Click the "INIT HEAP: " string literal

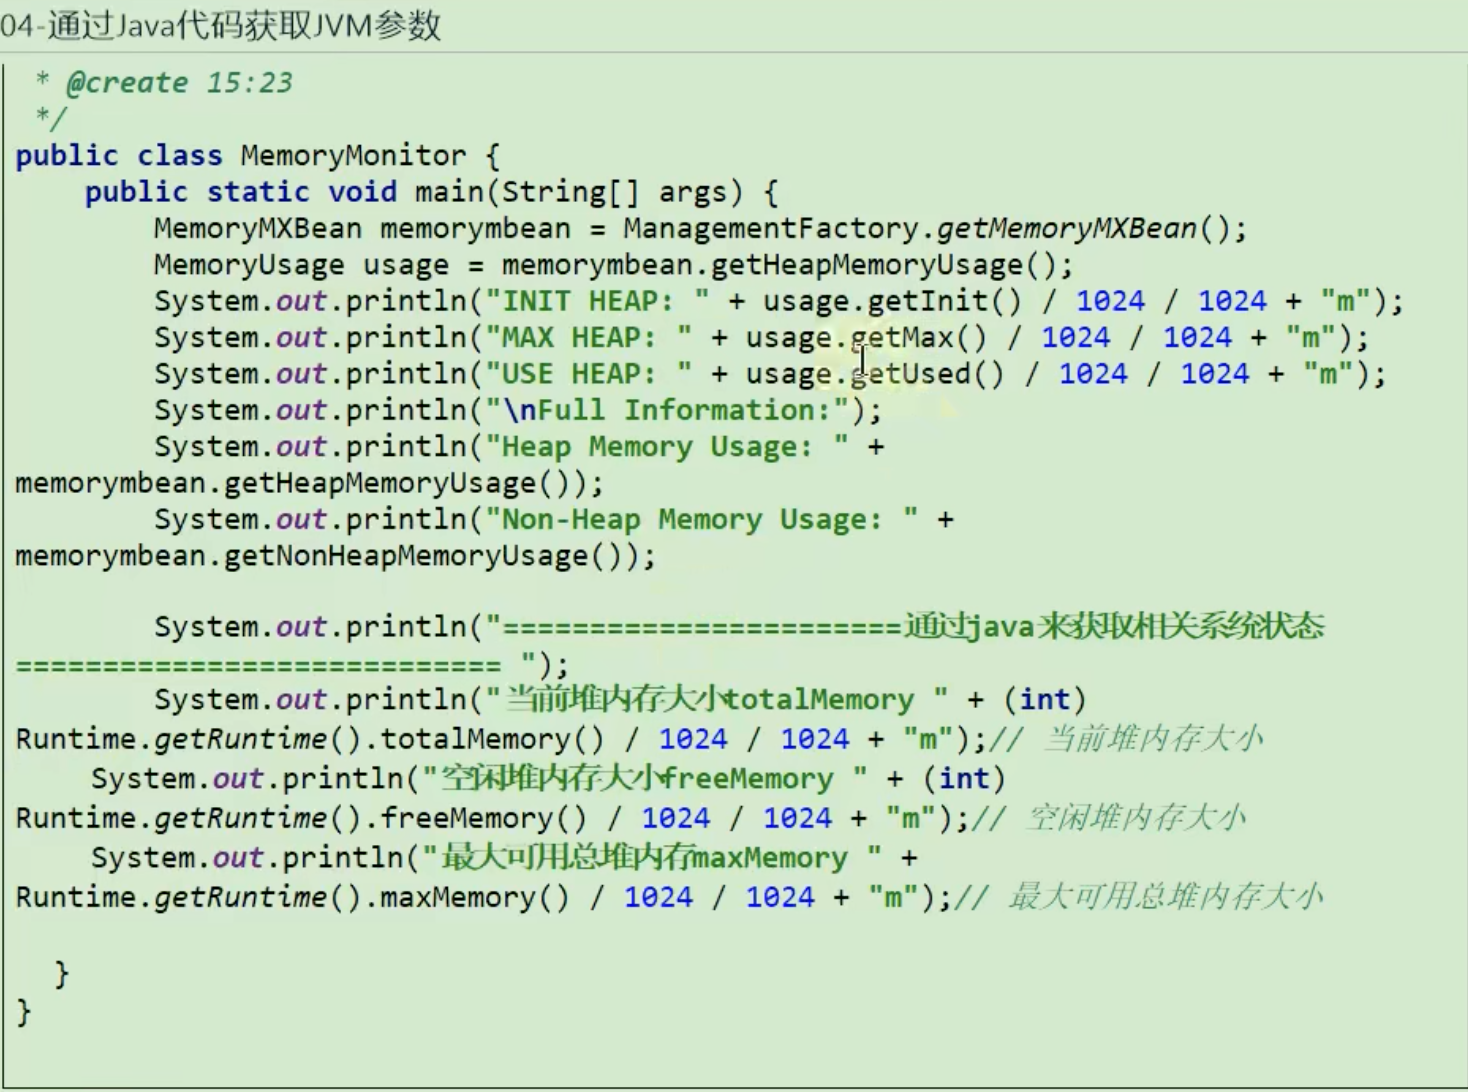coord(597,301)
